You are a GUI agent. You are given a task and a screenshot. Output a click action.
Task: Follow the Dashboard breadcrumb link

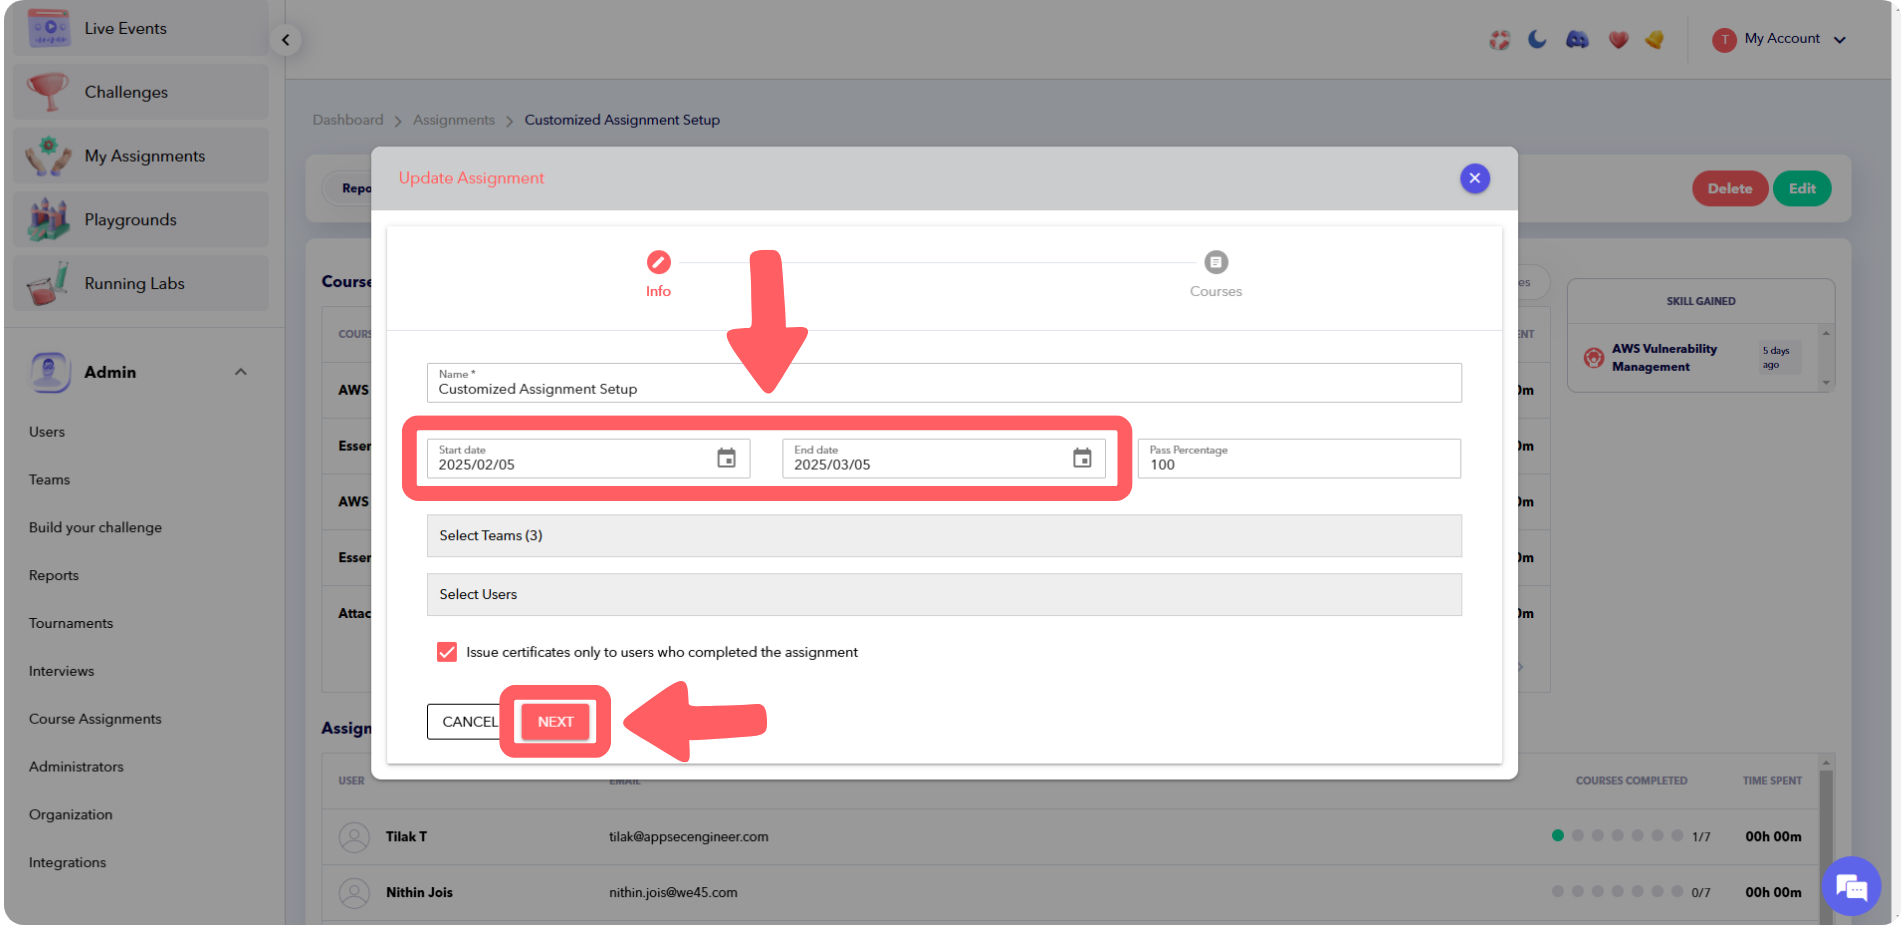click(x=347, y=119)
